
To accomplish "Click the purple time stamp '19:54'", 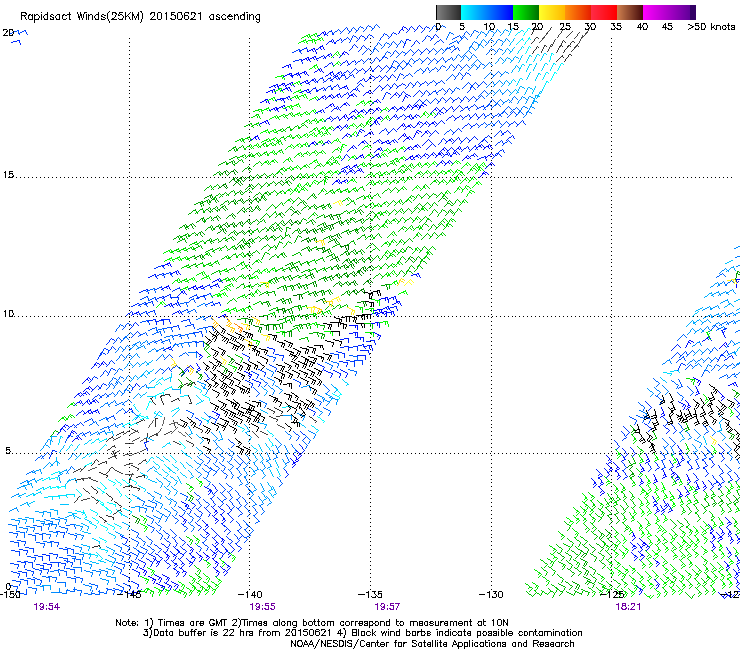I will [47, 607].
